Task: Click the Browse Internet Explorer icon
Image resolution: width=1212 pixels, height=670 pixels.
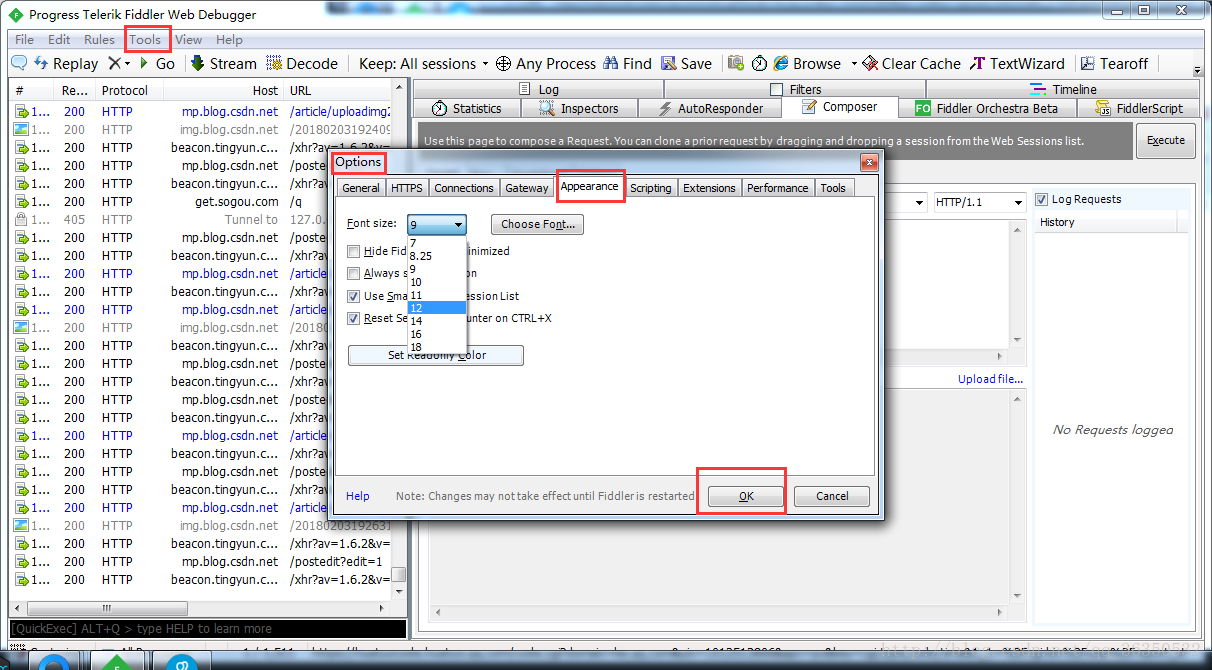Action: pyautogui.click(x=781, y=63)
